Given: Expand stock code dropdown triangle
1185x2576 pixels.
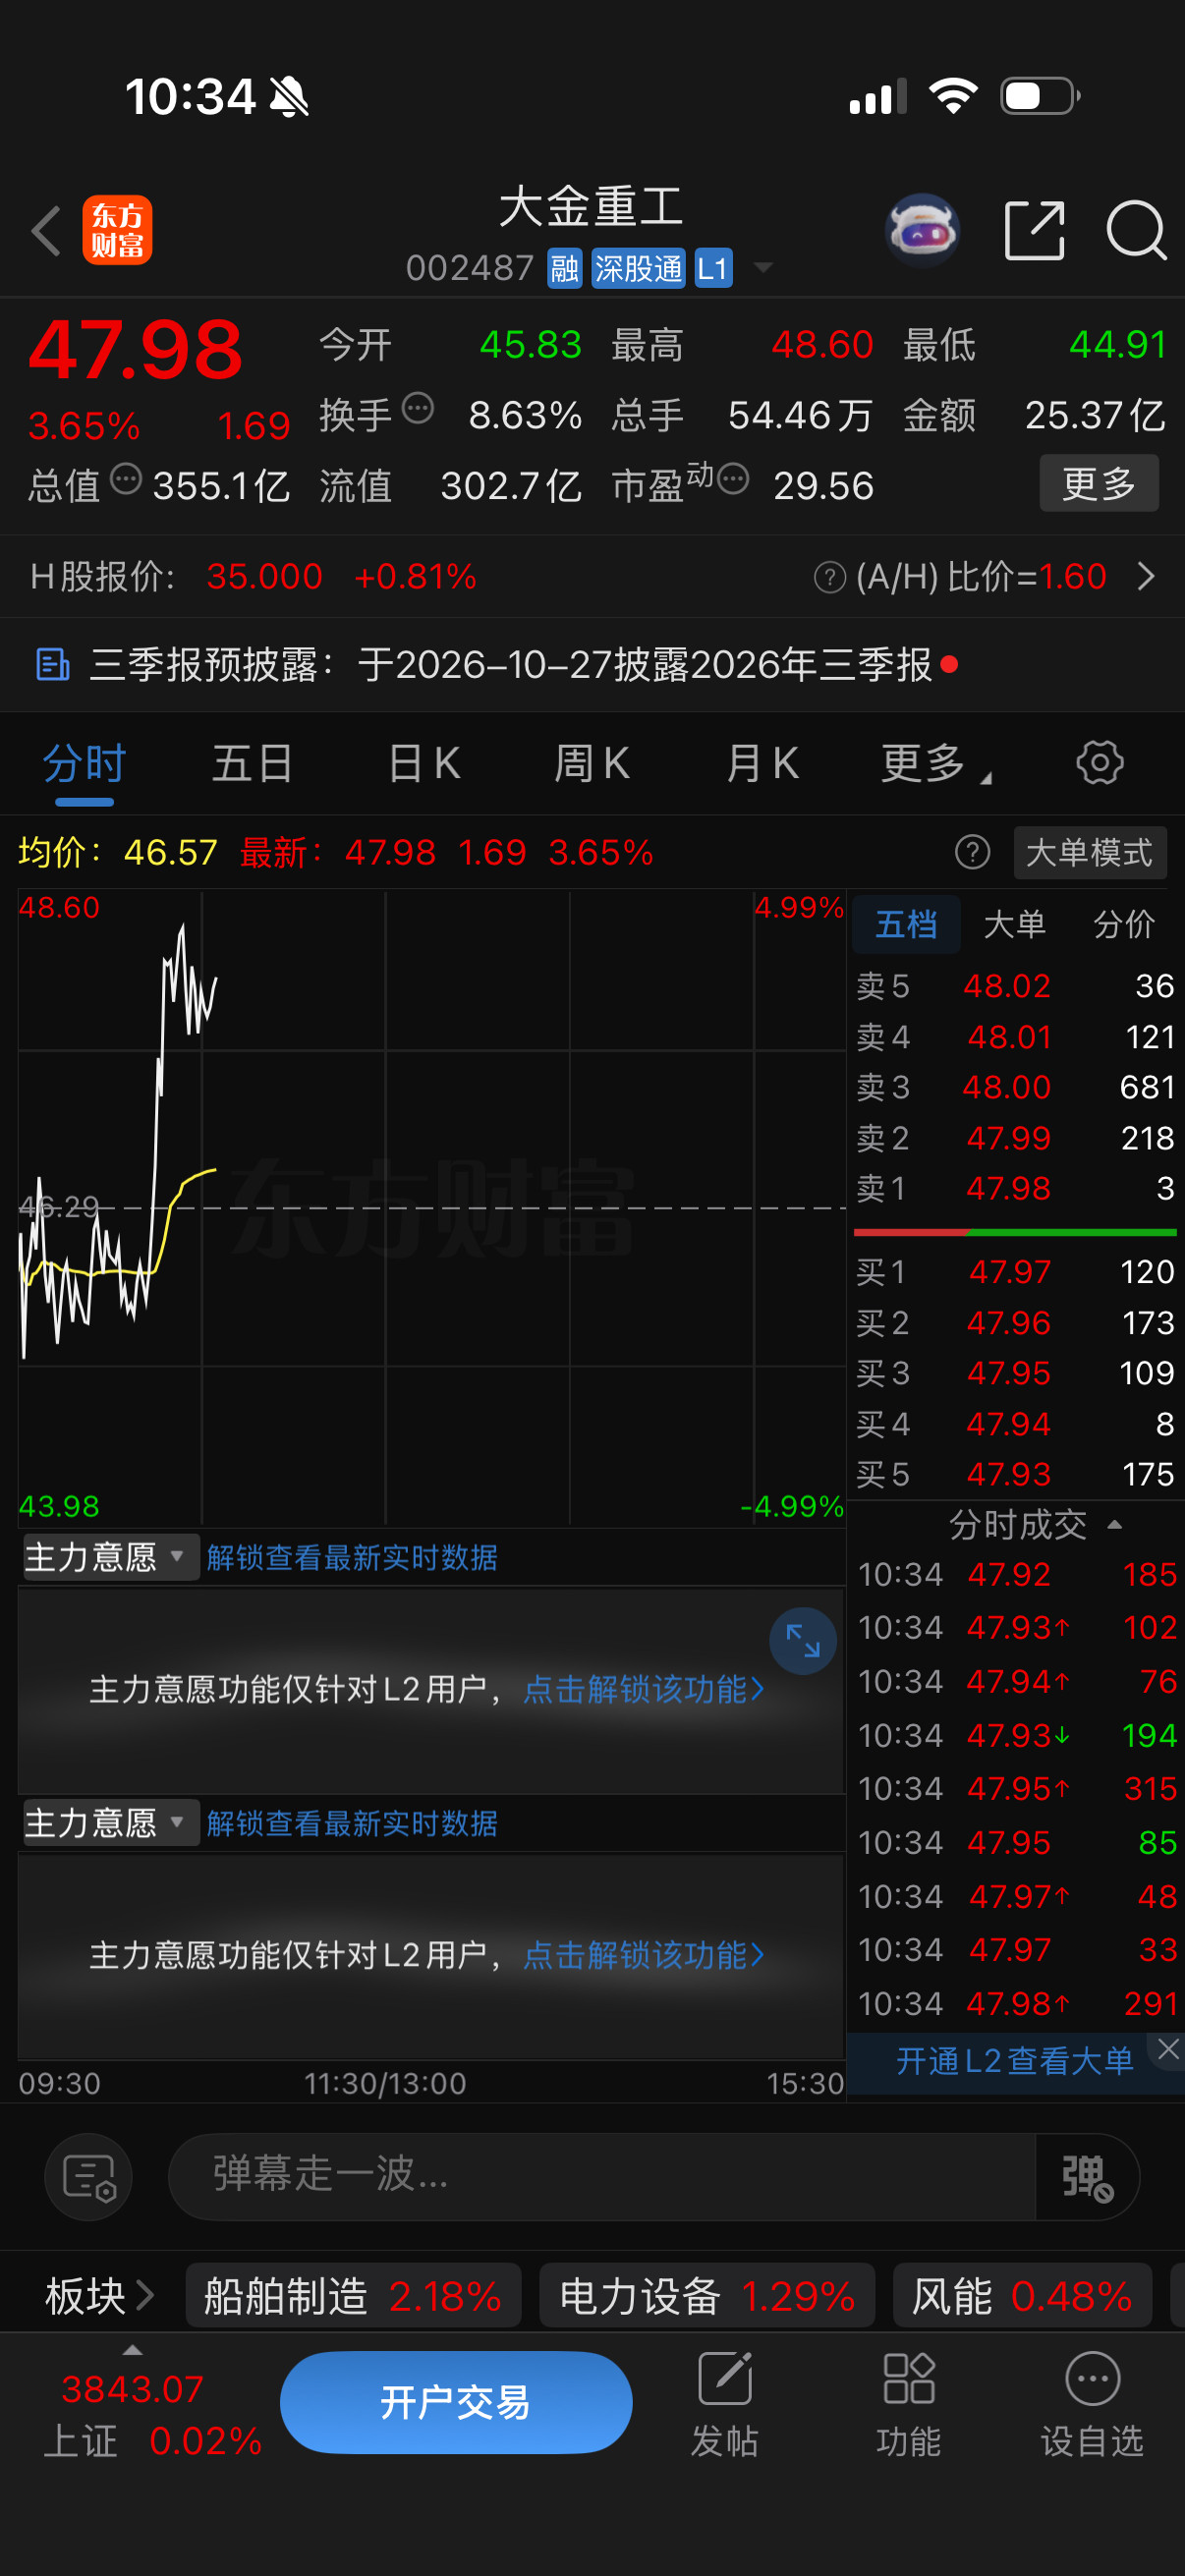Looking at the screenshot, I should [763, 268].
